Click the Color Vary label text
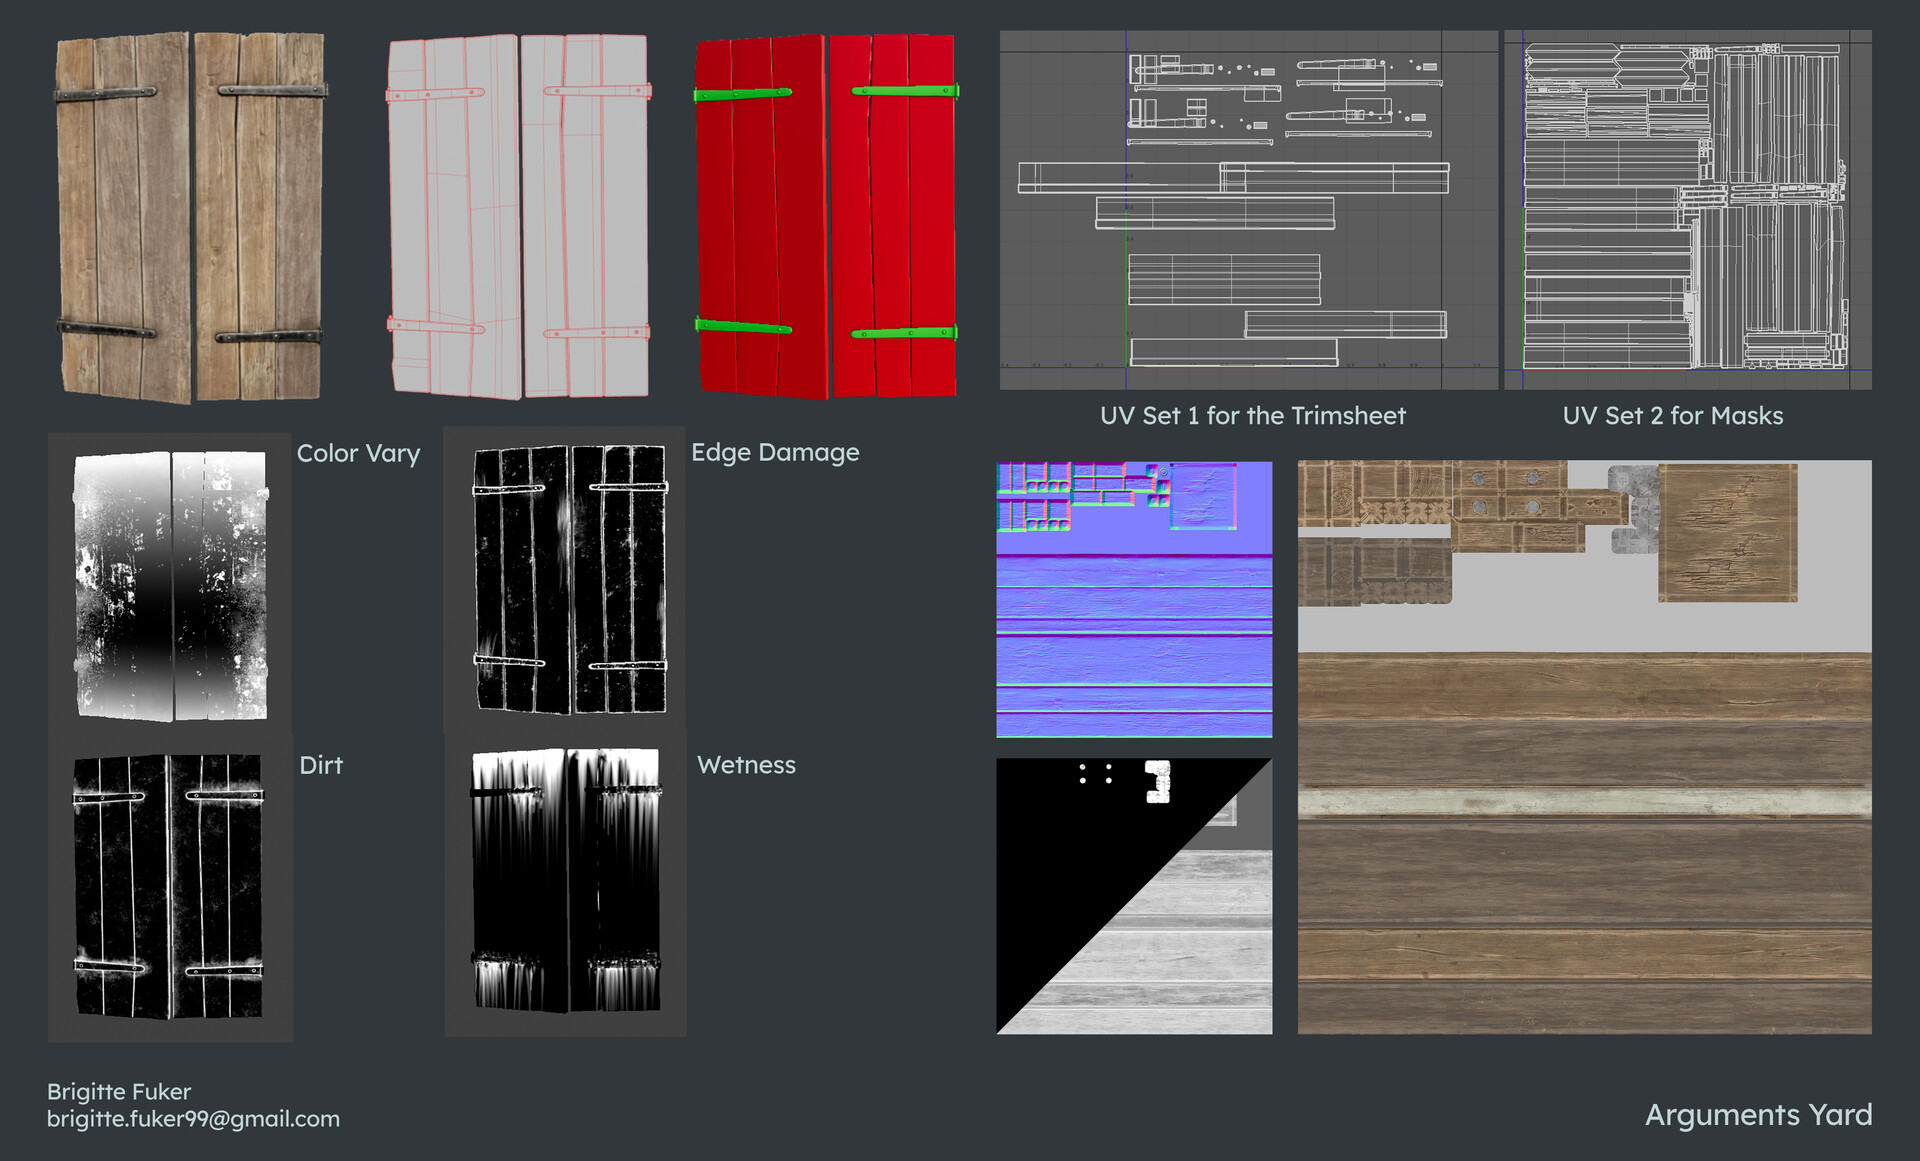Image resolution: width=1920 pixels, height=1161 pixels. [358, 454]
